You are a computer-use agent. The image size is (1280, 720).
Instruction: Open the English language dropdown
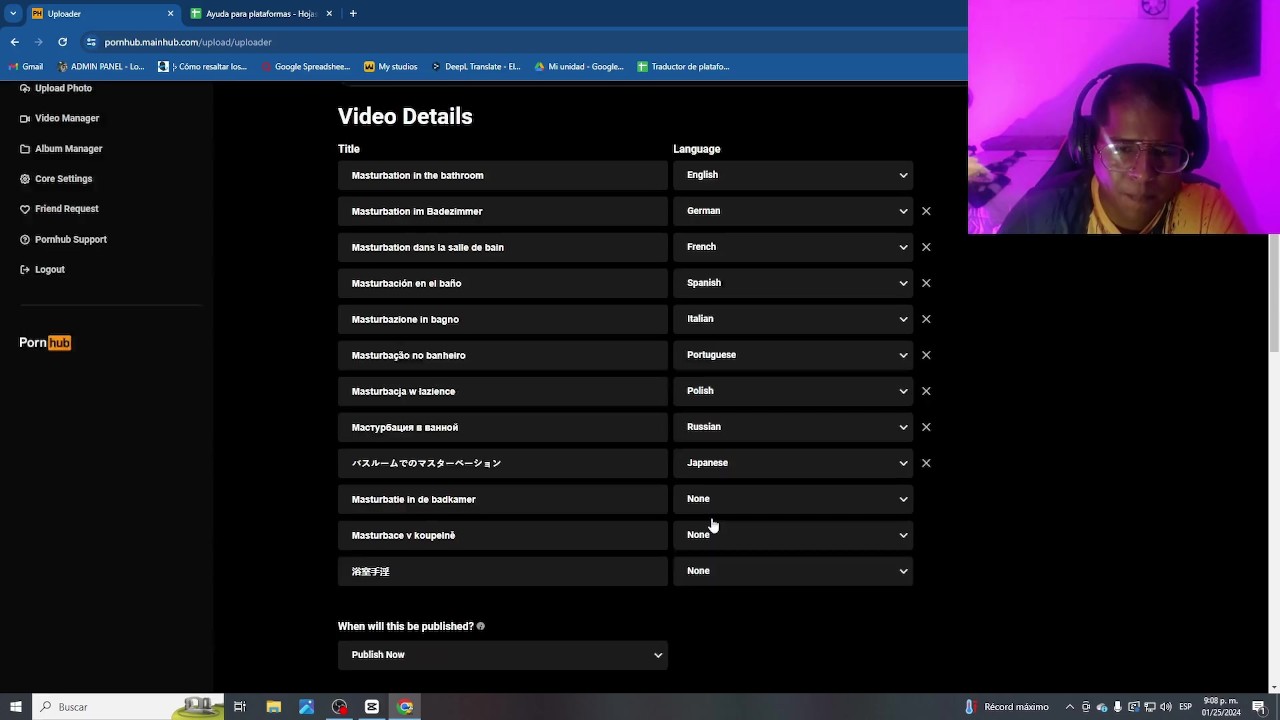pyautogui.click(x=793, y=175)
